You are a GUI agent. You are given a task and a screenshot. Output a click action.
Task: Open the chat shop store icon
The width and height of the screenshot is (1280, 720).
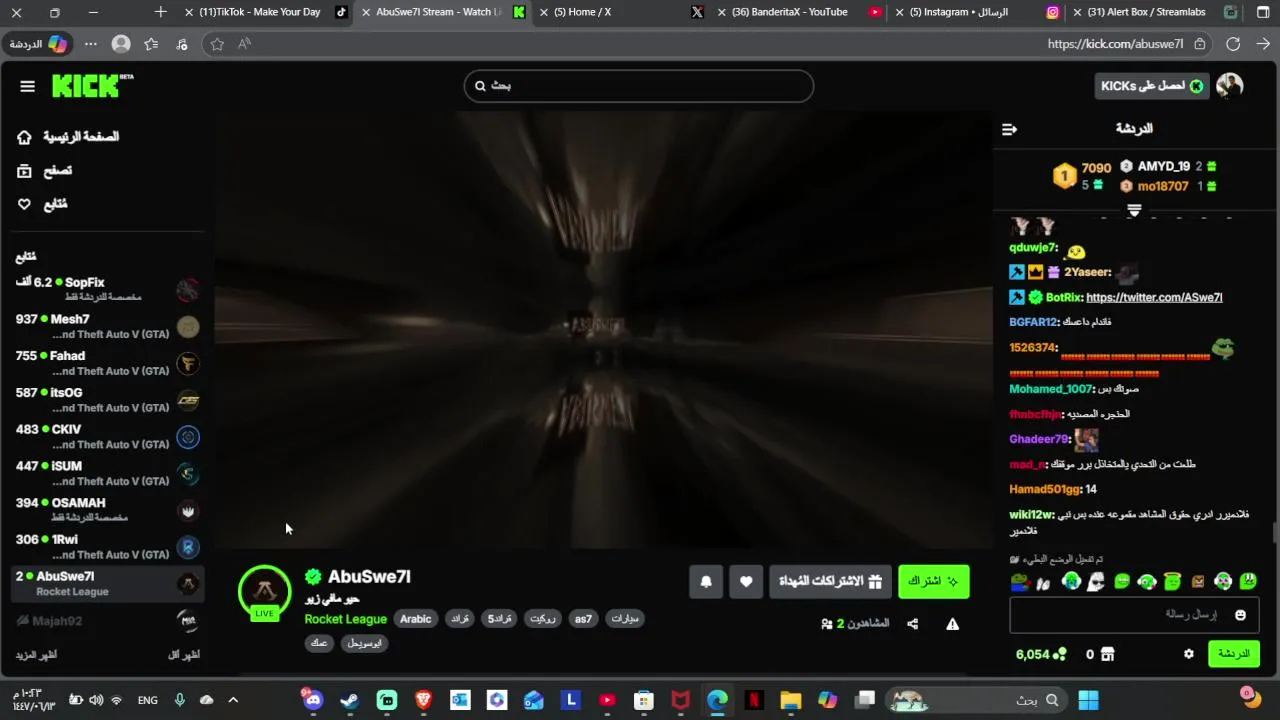point(1107,654)
